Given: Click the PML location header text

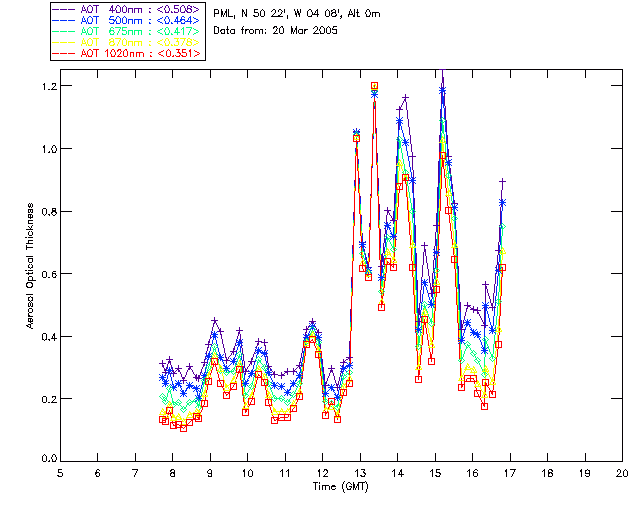Looking at the screenshot, I should click(297, 14).
